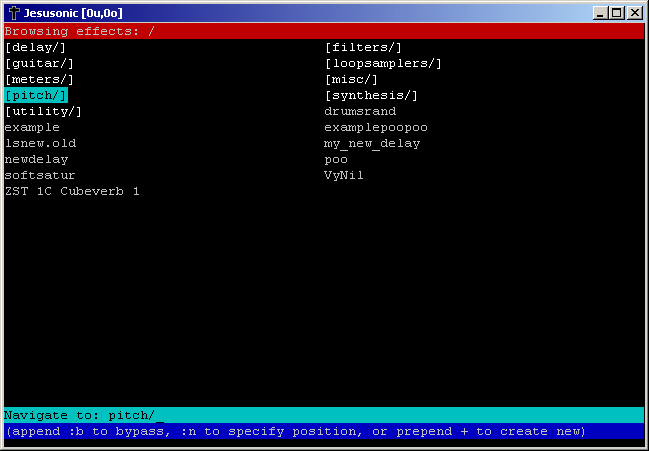Click the Navigate to input field
649x451 pixels.
coord(324,415)
